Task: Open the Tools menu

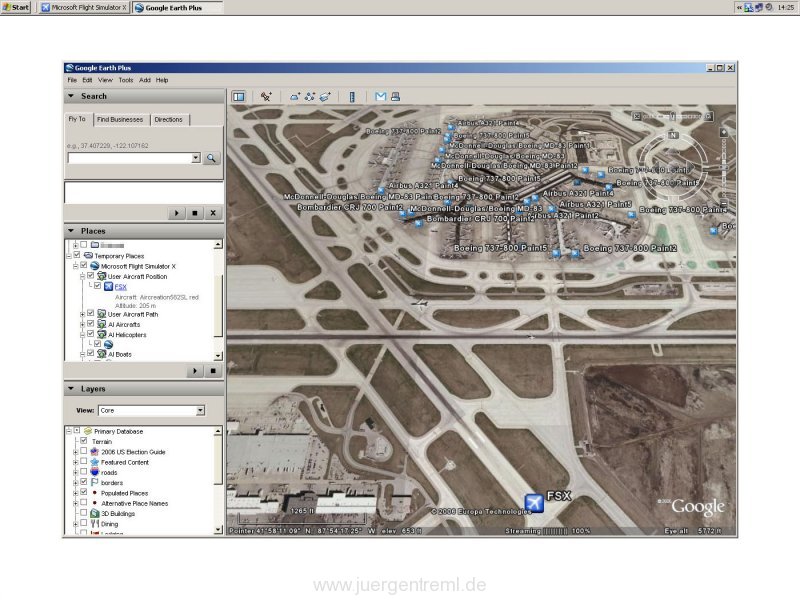Action: click(x=126, y=80)
